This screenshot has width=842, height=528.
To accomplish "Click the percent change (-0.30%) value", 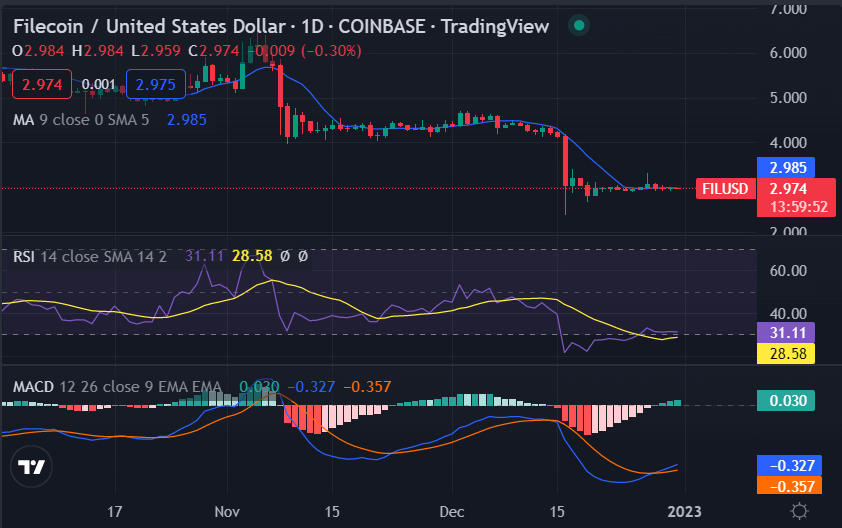I will click(331, 51).
